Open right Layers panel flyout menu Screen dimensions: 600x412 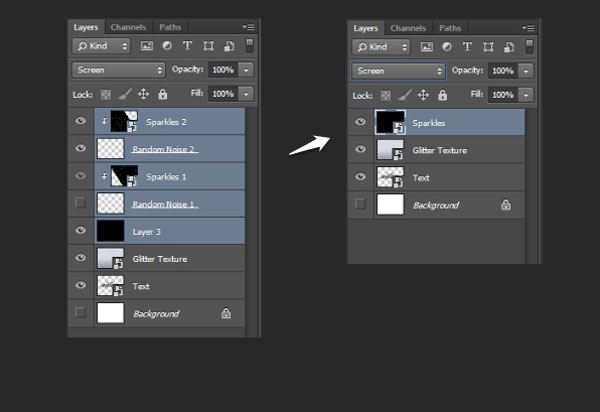[x=528, y=28]
